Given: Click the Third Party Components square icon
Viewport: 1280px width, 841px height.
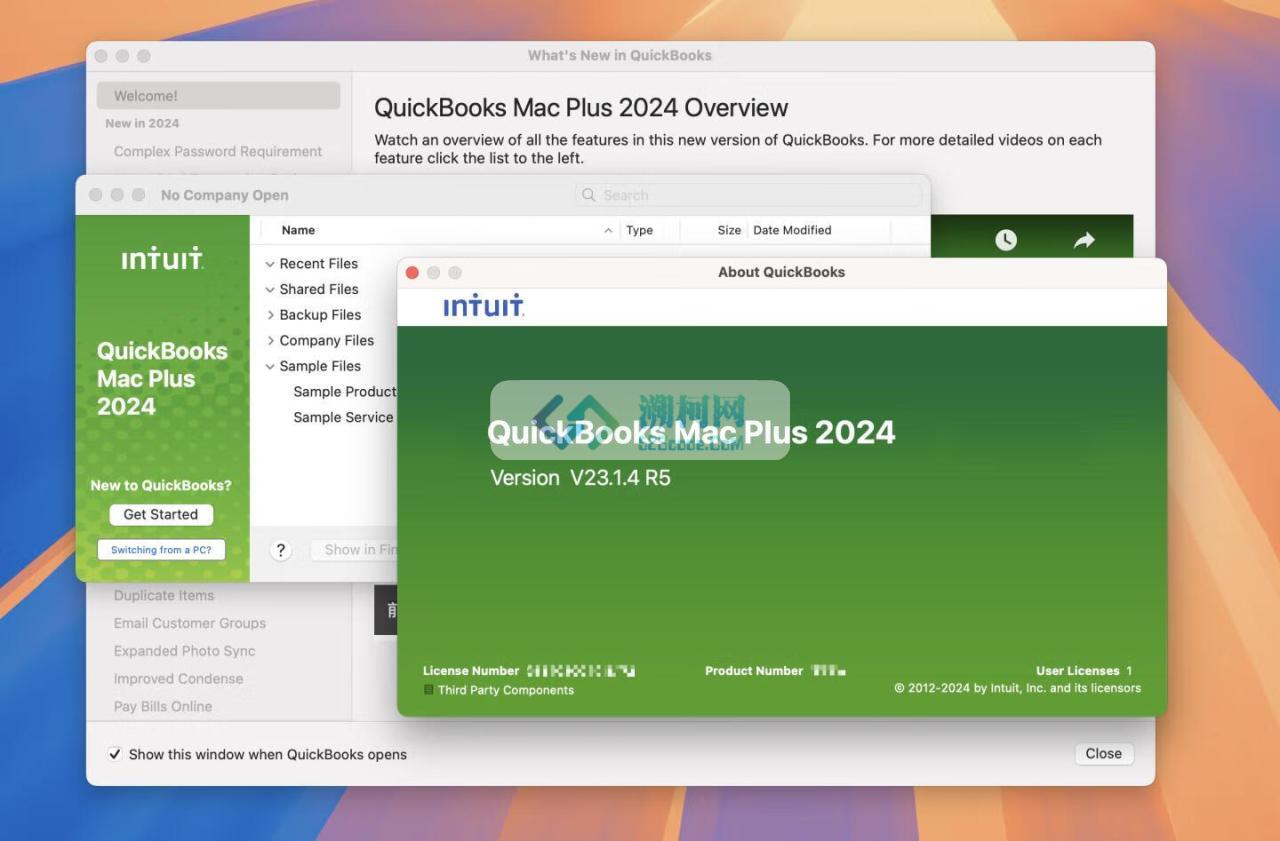Looking at the screenshot, I should [x=429, y=690].
